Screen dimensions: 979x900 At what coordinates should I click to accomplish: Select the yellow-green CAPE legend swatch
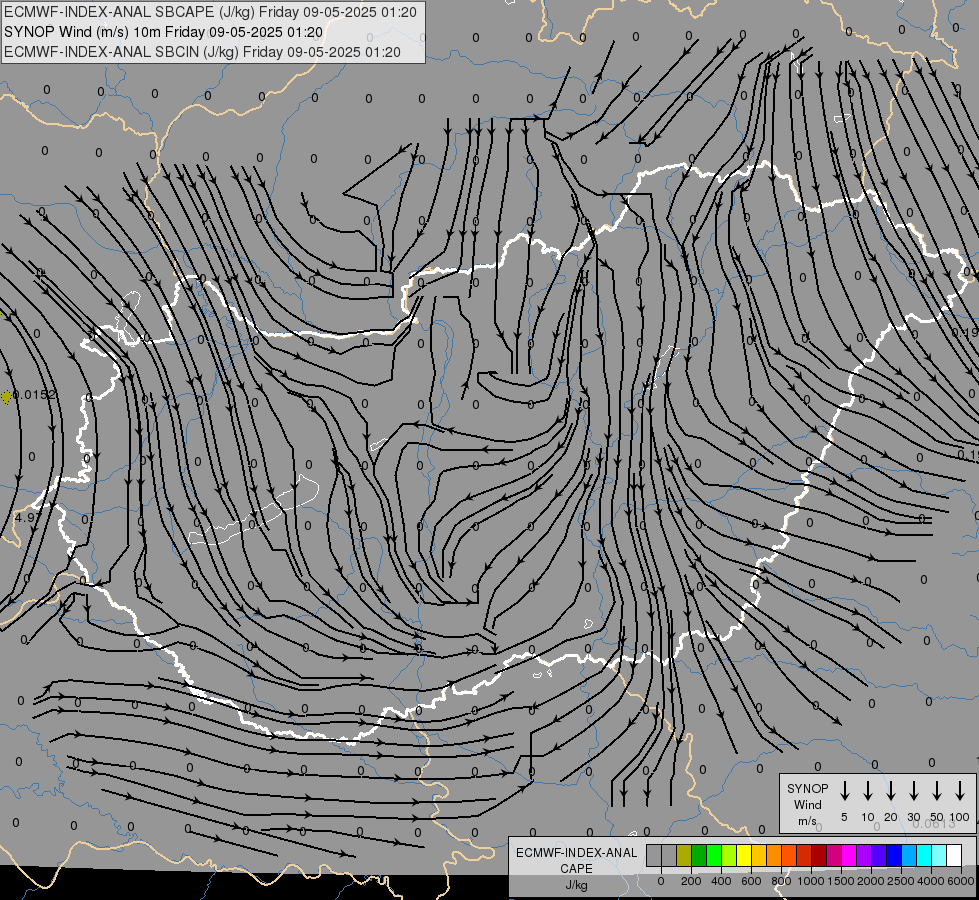coord(729,855)
